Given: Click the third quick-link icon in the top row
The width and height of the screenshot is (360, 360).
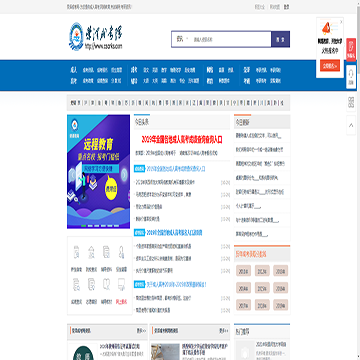Looking at the screenshot, I should [106, 253].
